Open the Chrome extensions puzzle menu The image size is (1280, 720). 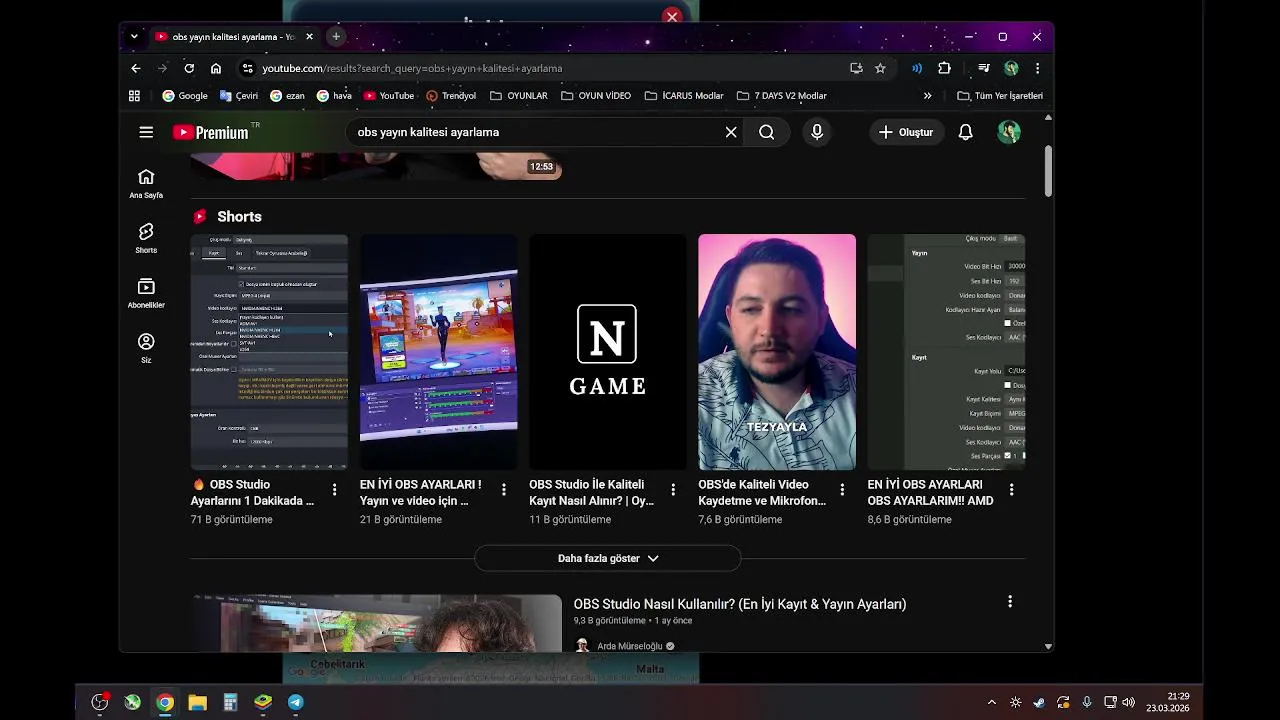coord(944,68)
